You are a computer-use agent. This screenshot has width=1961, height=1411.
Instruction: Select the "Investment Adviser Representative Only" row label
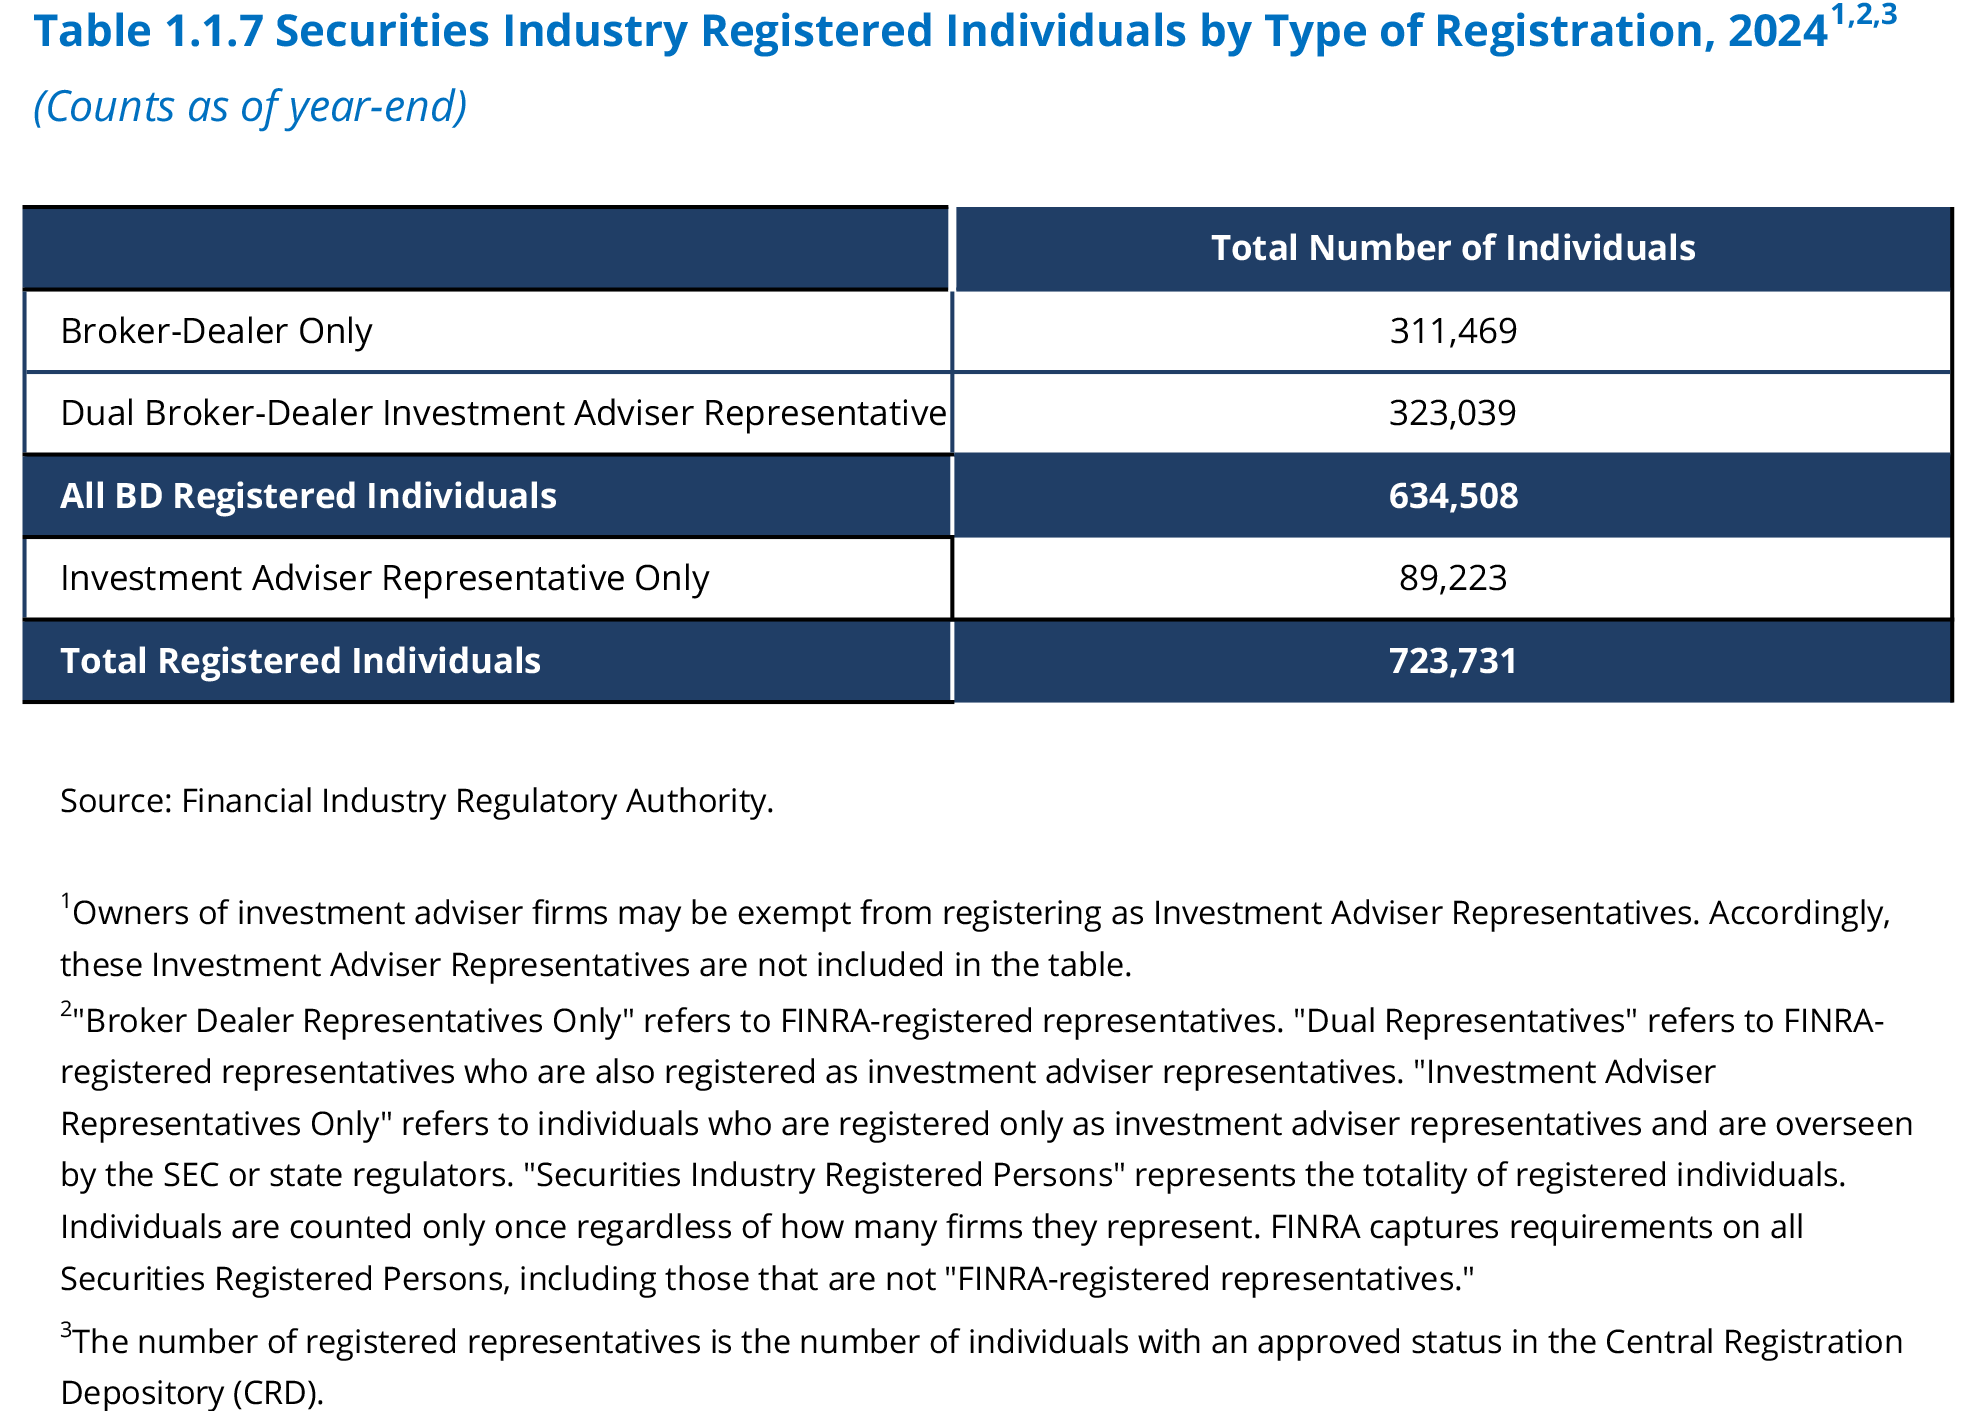point(384,578)
